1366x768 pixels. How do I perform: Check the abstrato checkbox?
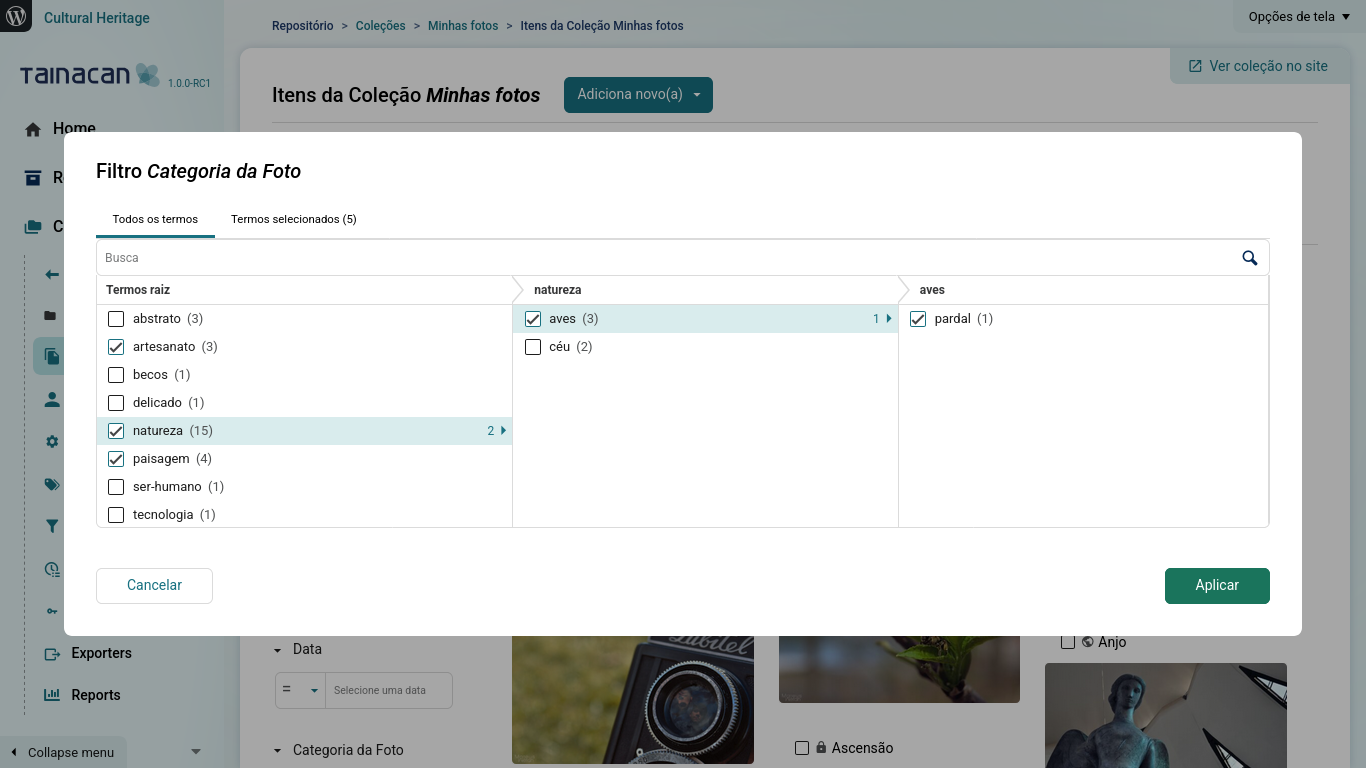[115, 318]
